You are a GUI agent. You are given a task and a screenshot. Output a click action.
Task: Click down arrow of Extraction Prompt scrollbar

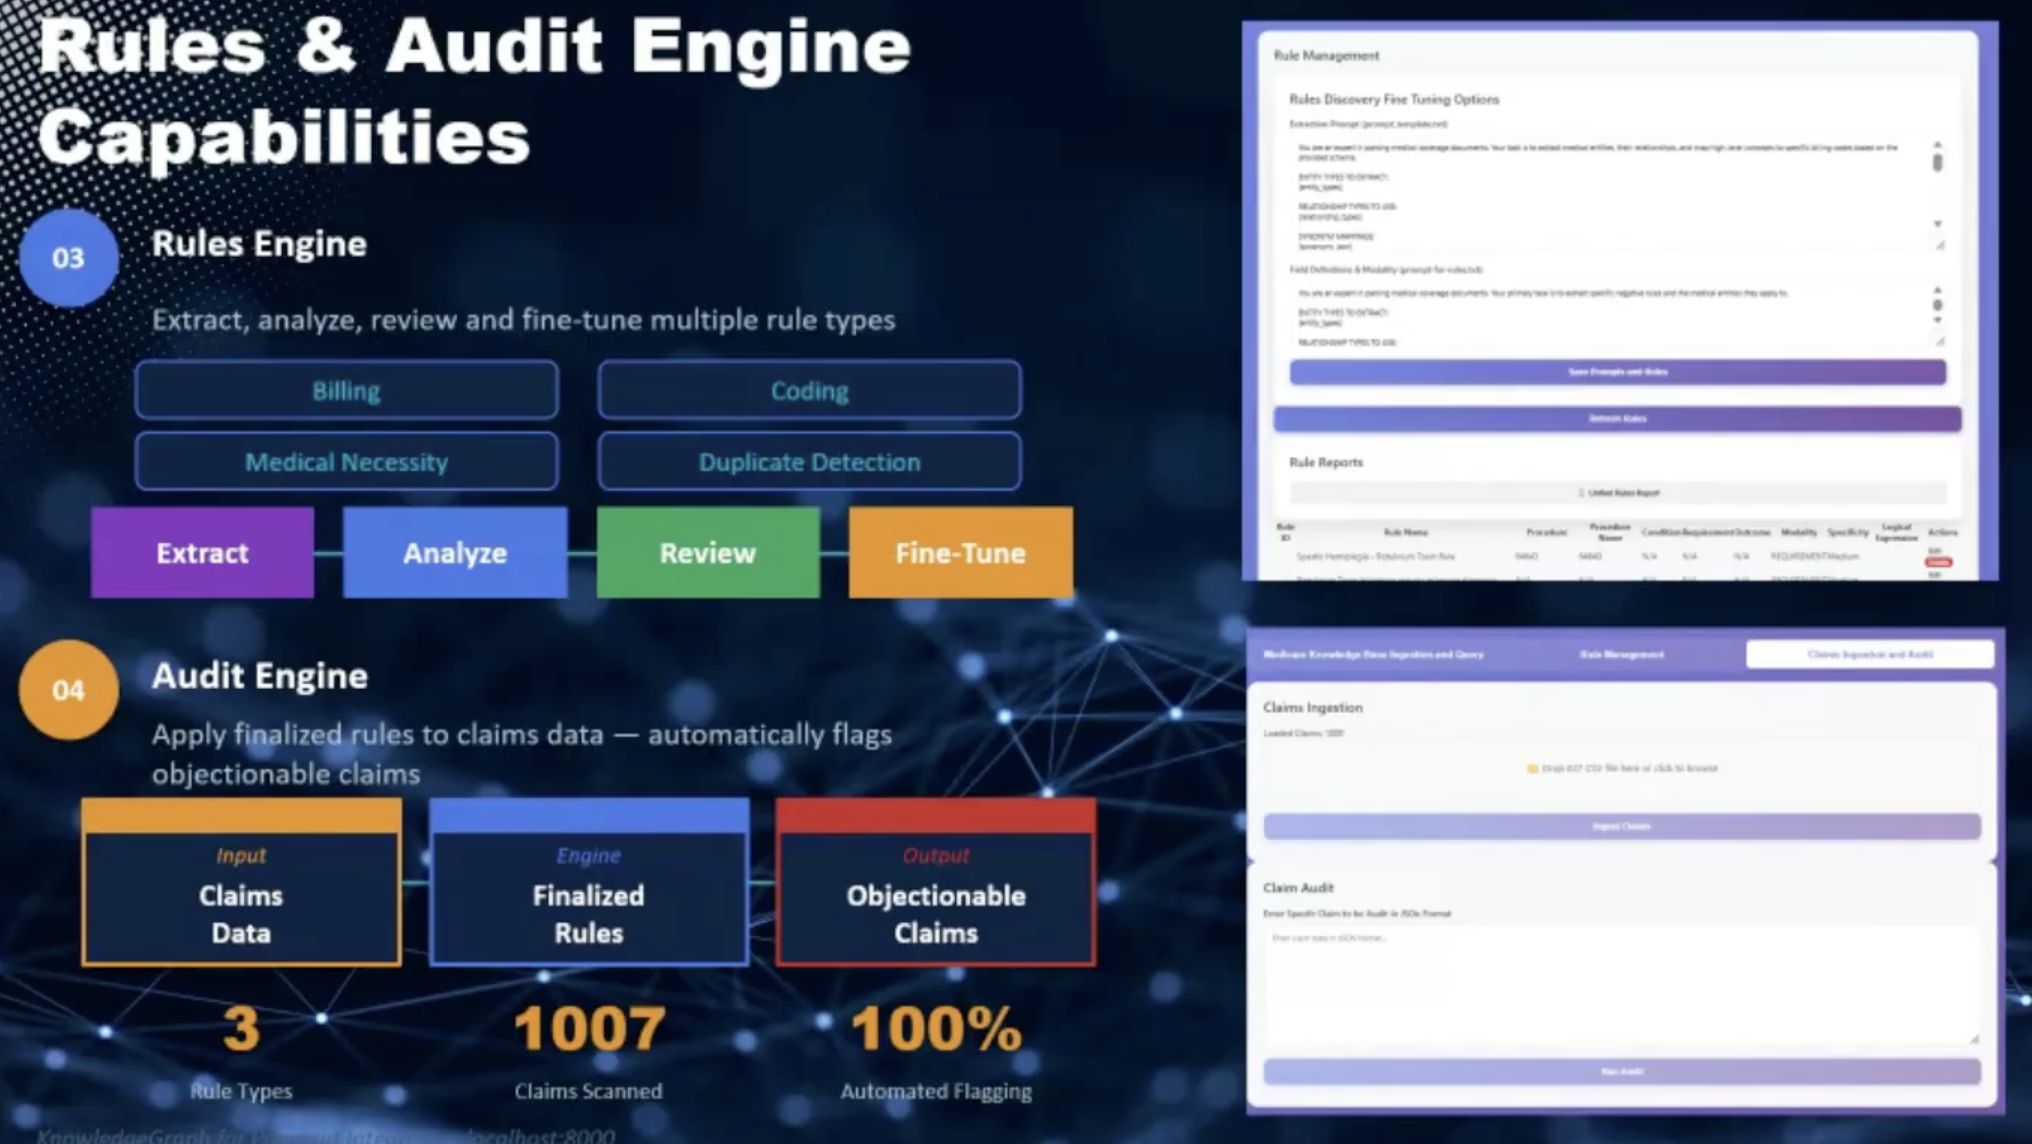[x=1937, y=224]
